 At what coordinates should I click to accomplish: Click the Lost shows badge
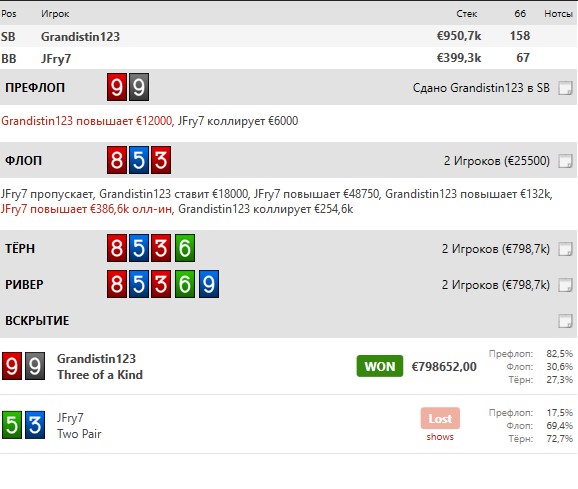[x=440, y=425]
